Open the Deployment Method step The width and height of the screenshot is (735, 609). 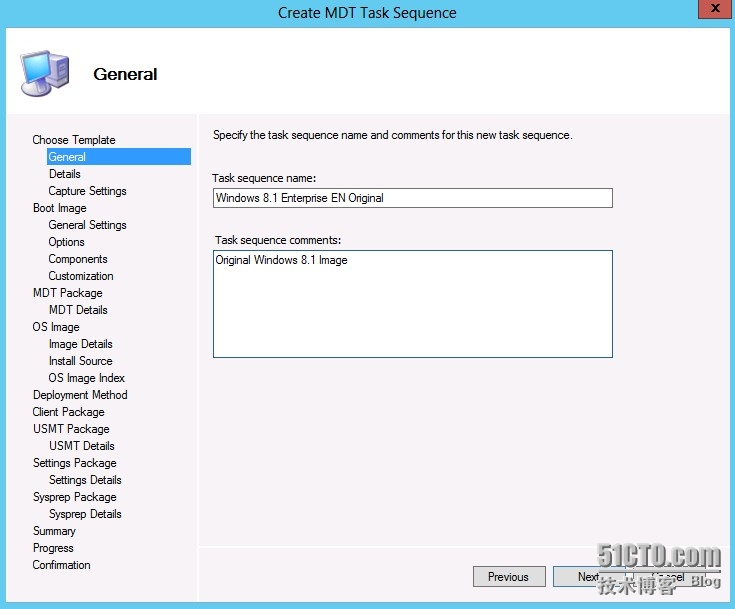click(80, 395)
